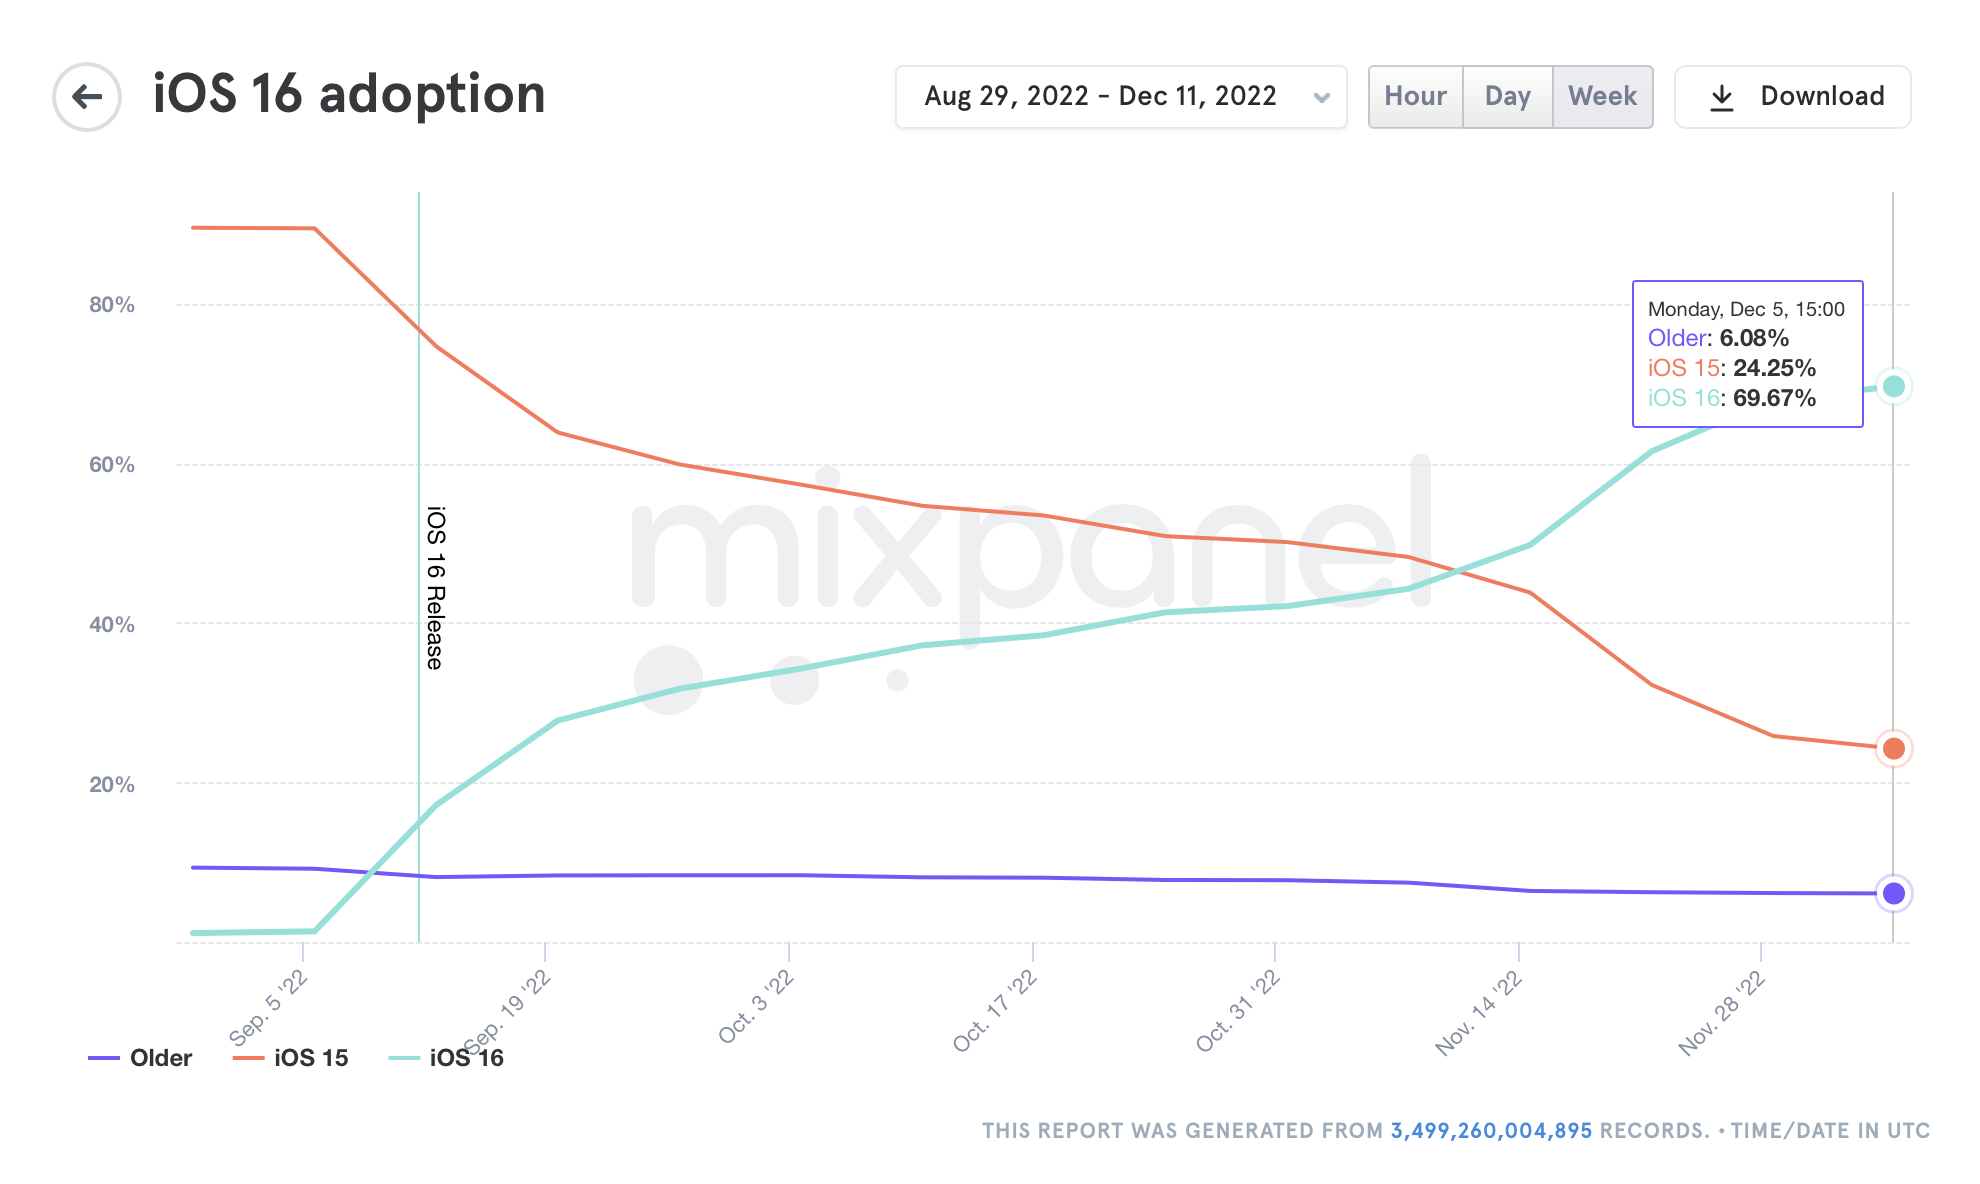Toggle iOS 15 series in the legend
The height and width of the screenshot is (1184, 1980).
tap(311, 1058)
